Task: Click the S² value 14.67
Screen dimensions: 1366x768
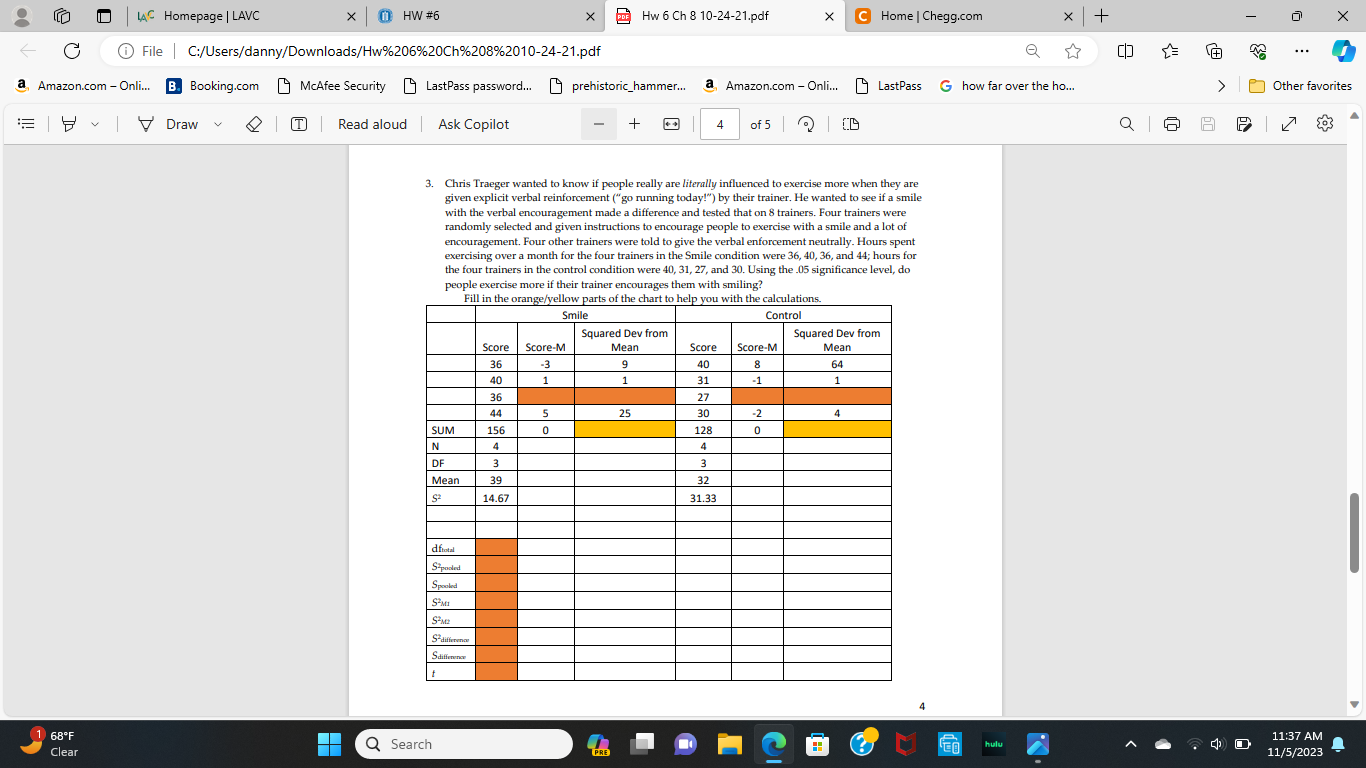Action: 496,497
